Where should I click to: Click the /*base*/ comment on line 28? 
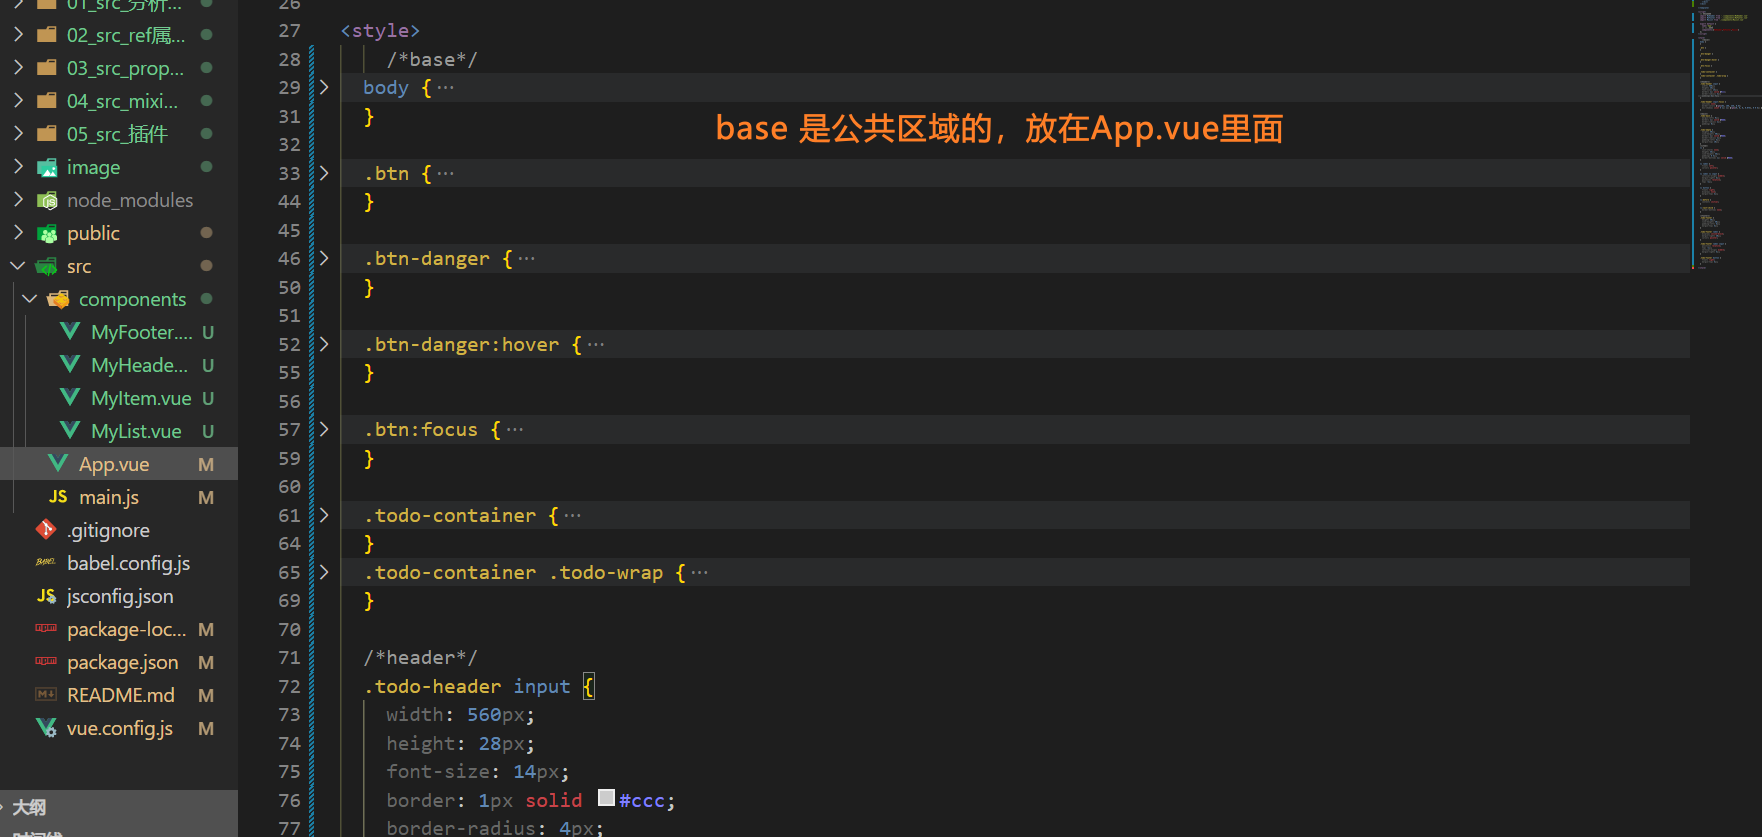pyautogui.click(x=432, y=59)
